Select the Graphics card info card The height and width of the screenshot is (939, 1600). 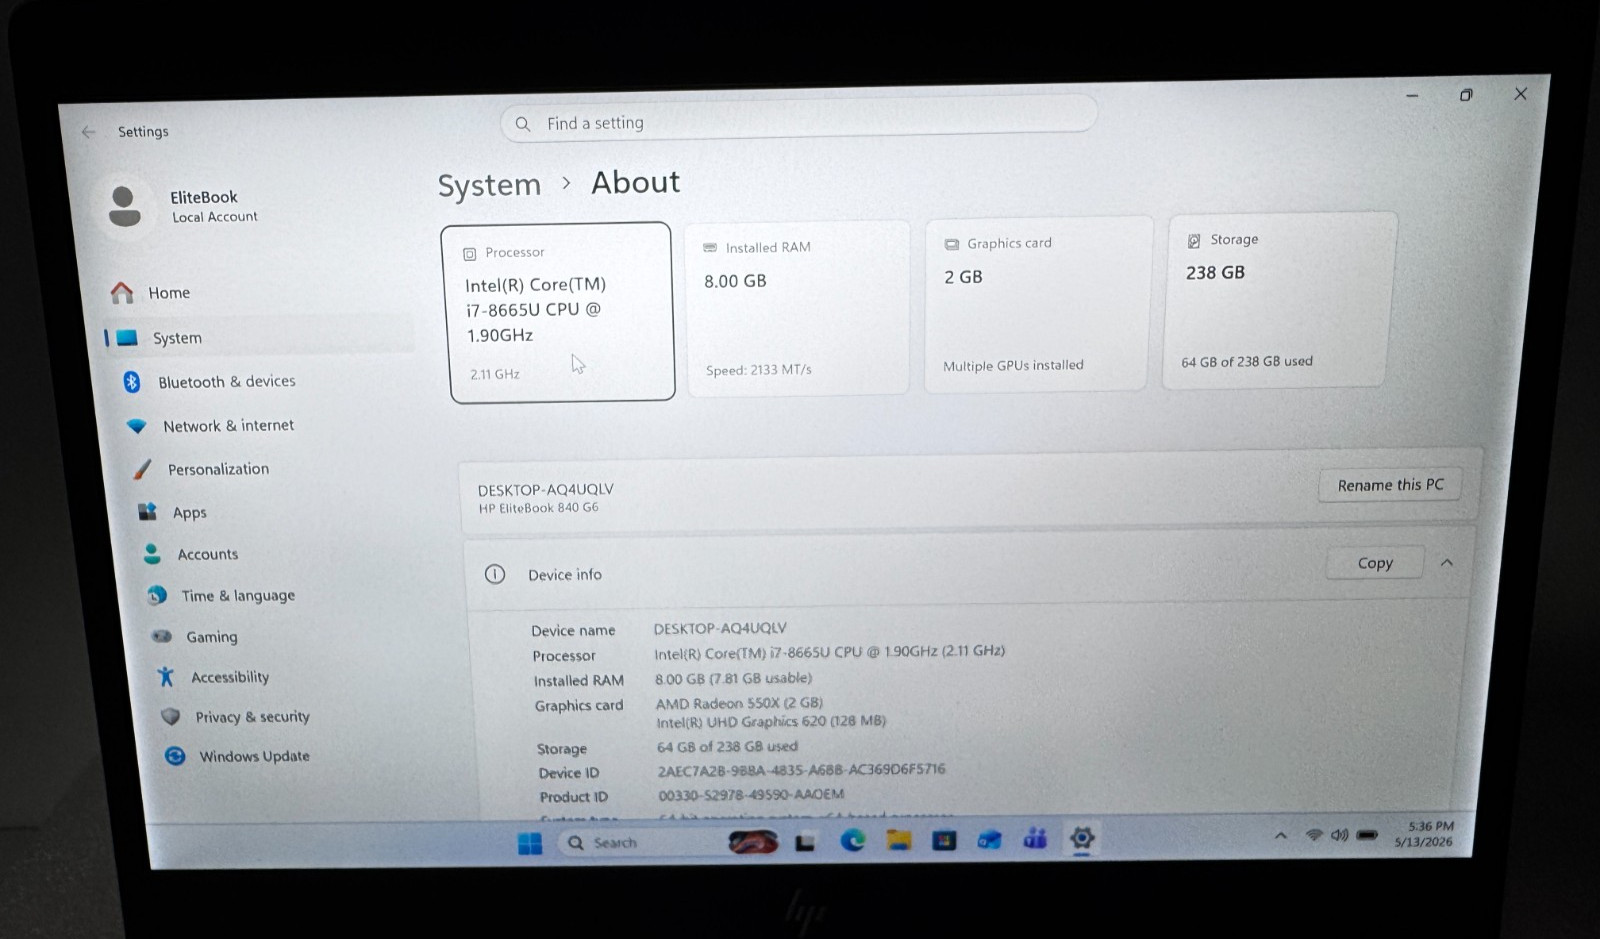click(x=1037, y=304)
